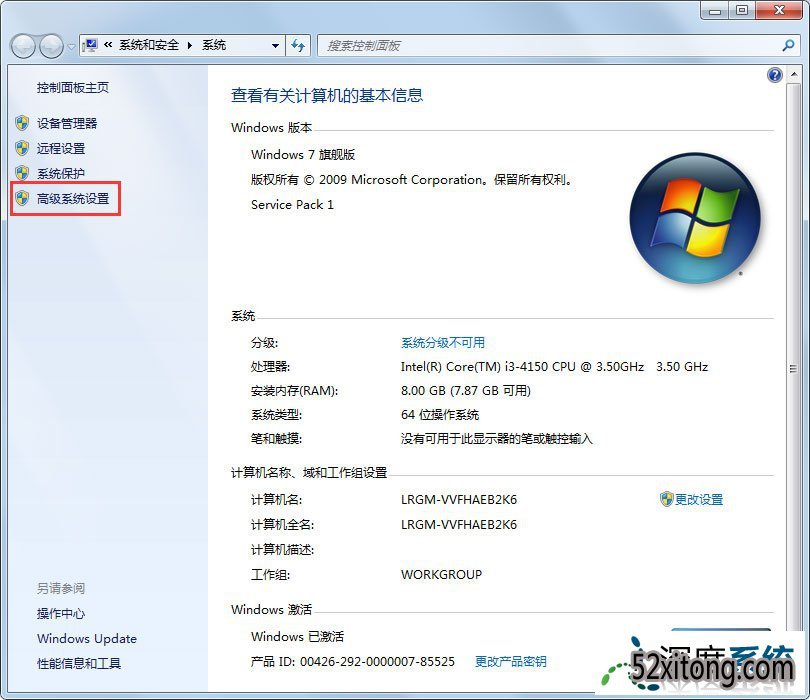Image resolution: width=810 pixels, height=700 pixels.
Task: Click the Forward navigation arrow button
Action: coord(52,46)
